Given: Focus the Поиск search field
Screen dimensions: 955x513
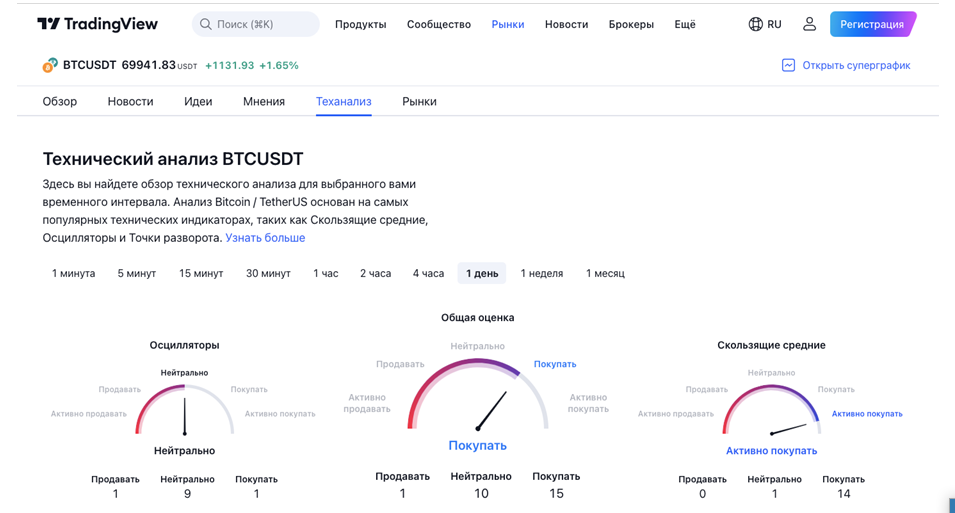Looking at the screenshot, I should [256, 24].
